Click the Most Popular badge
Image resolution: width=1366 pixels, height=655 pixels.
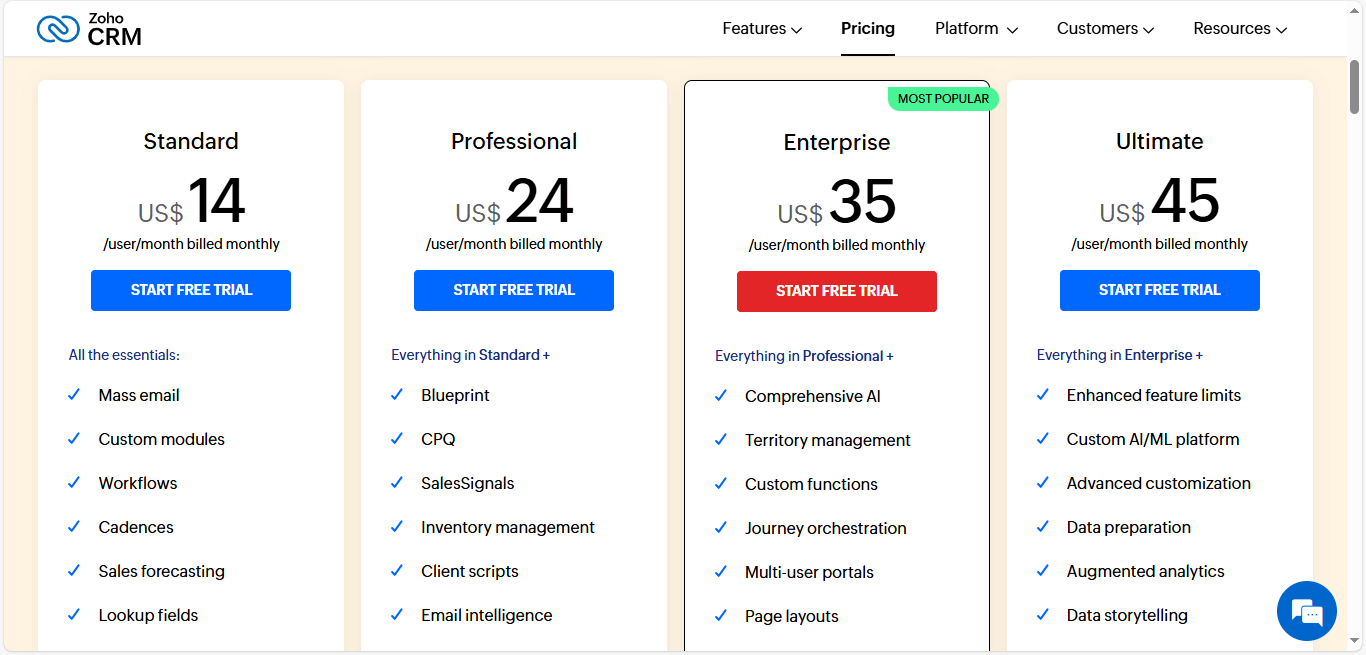[943, 99]
